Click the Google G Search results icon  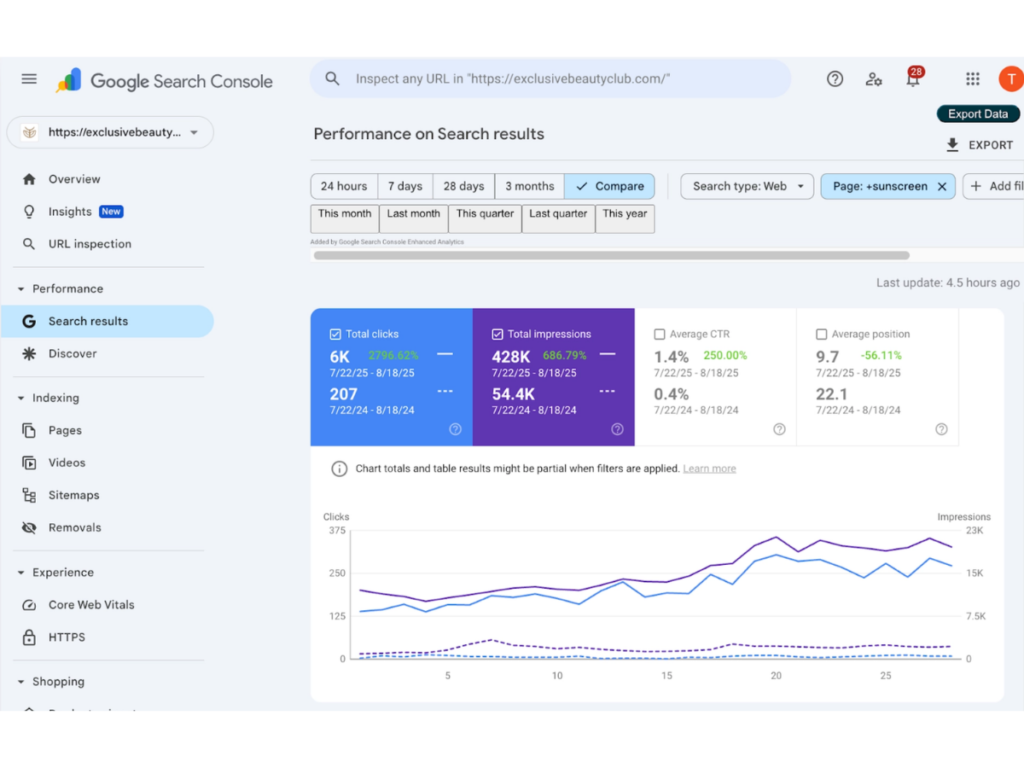coord(29,321)
